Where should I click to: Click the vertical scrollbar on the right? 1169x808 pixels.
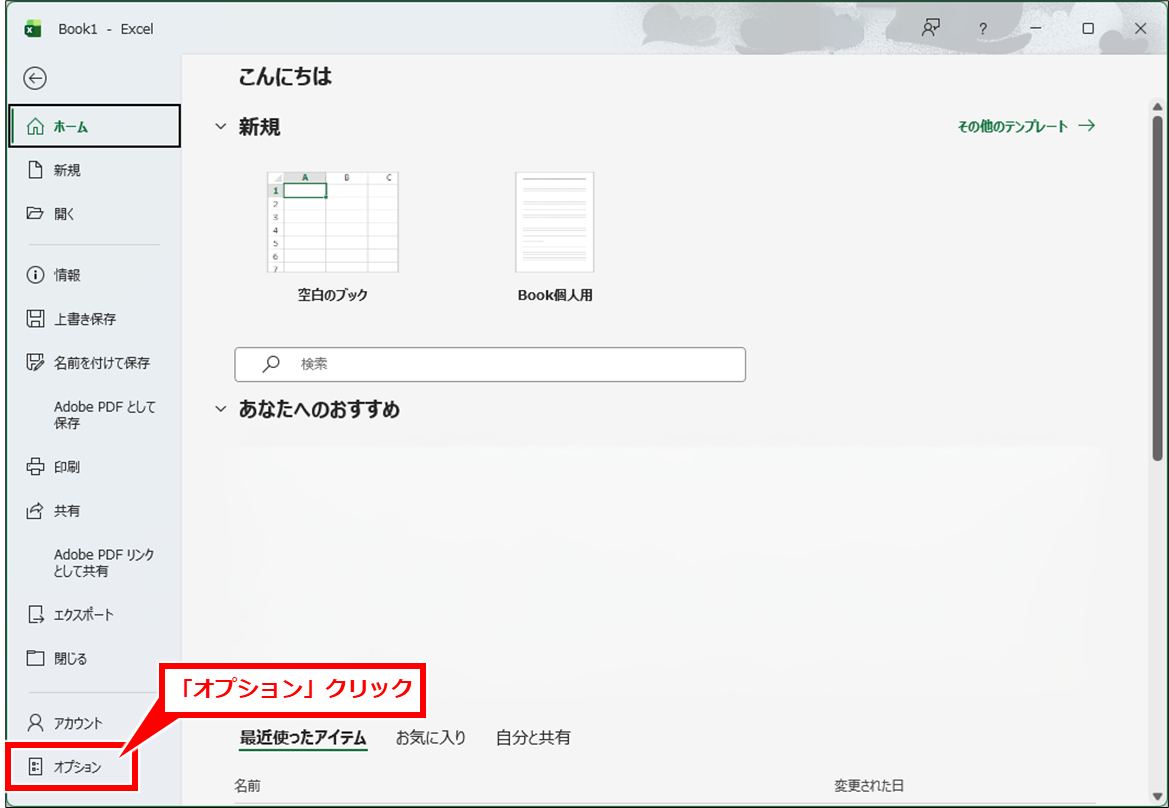[x=1157, y=280]
